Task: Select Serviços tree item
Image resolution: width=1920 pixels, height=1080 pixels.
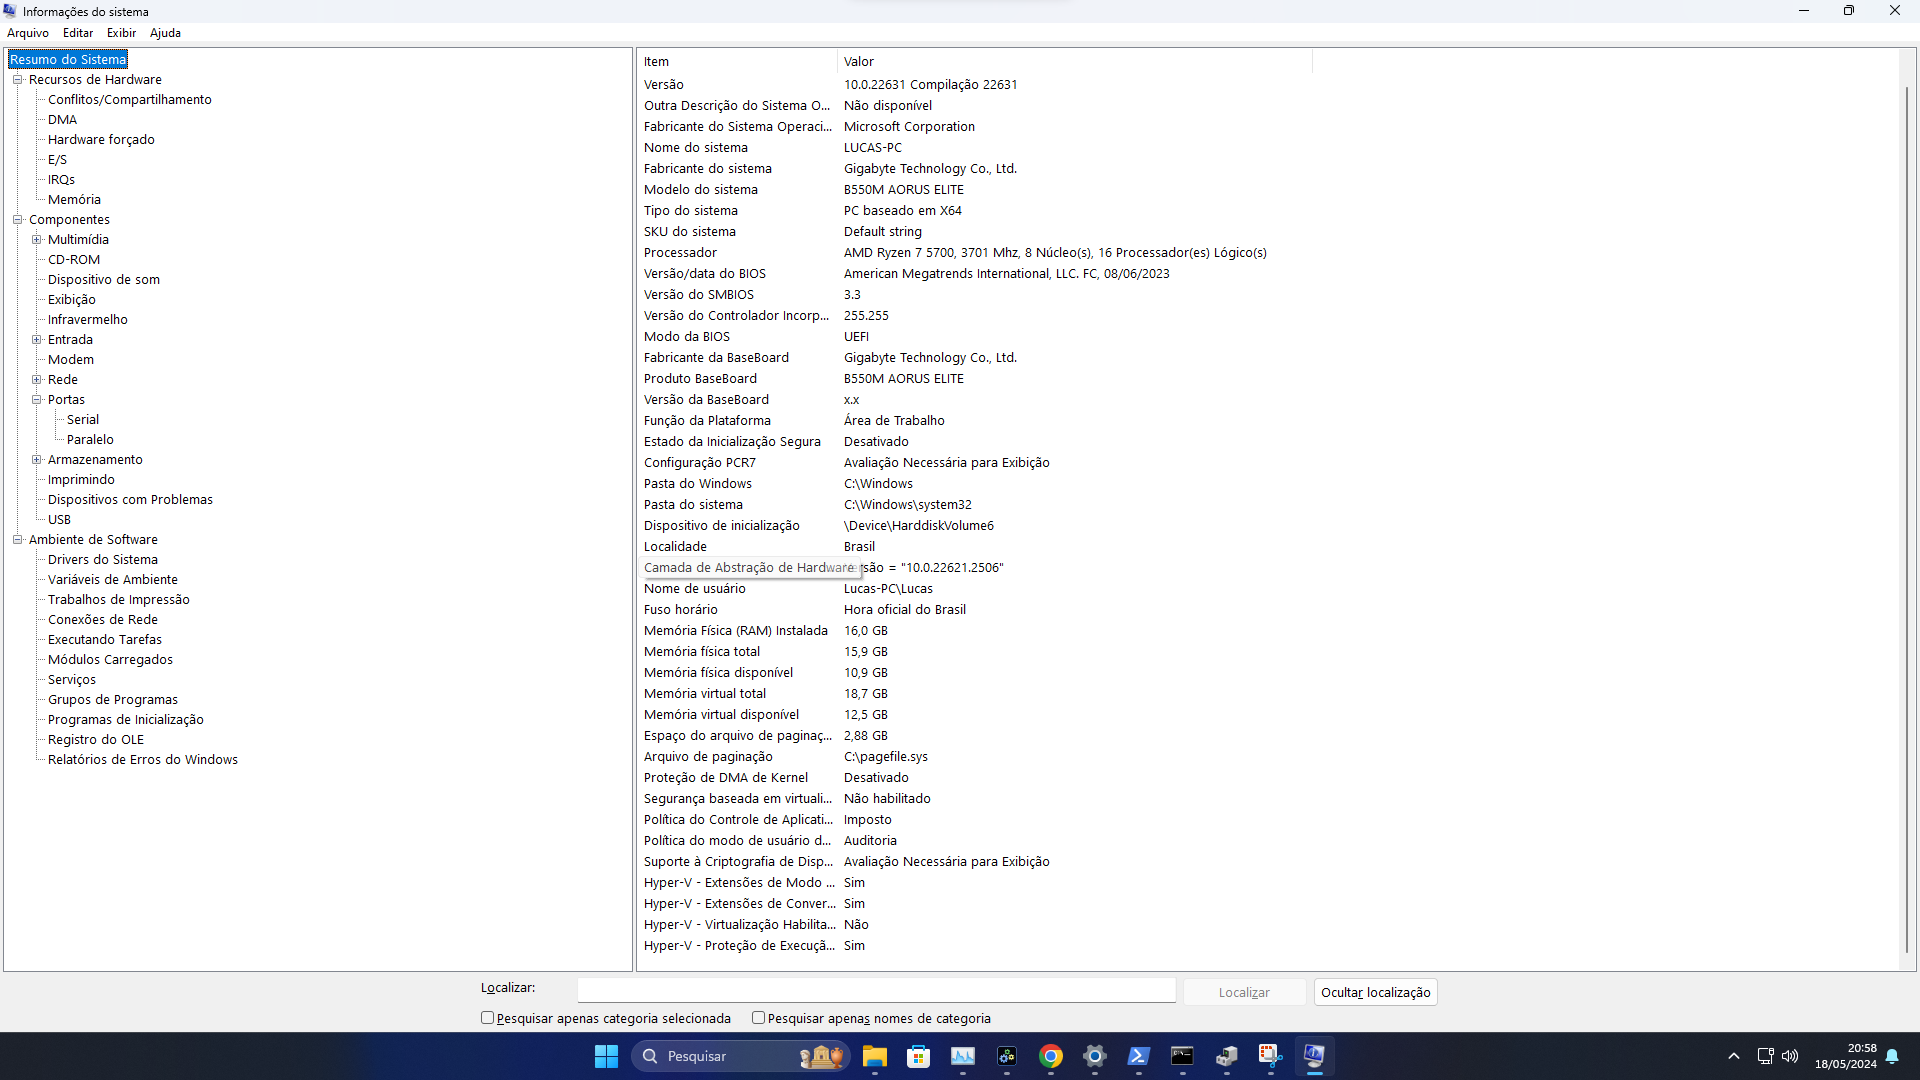Action: click(72, 680)
